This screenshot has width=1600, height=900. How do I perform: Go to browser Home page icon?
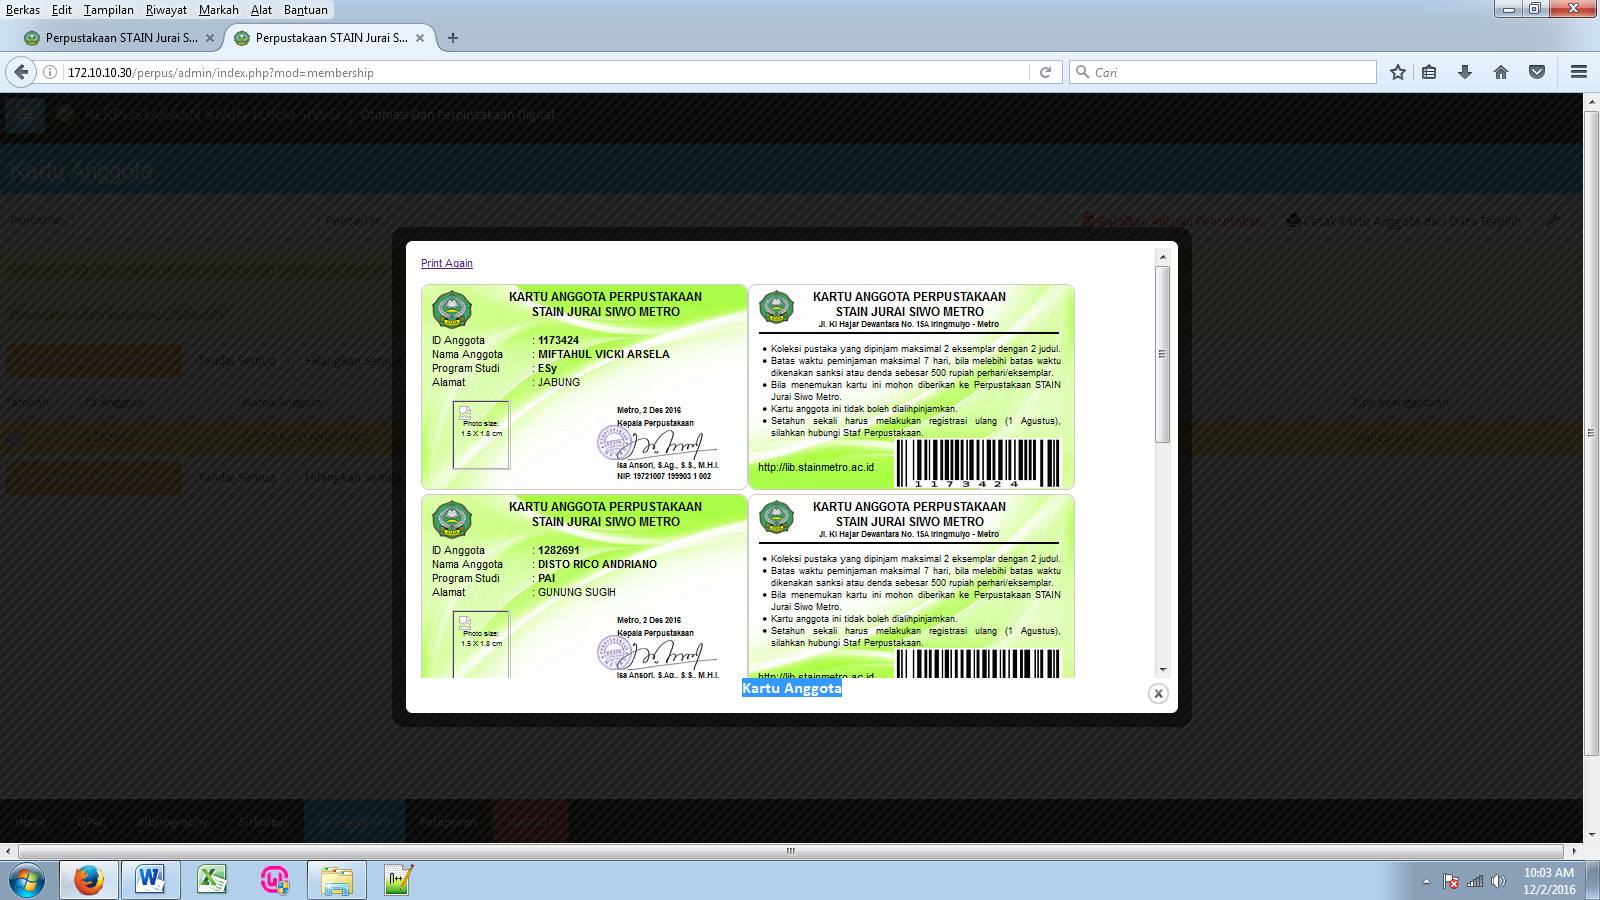point(1500,72)
